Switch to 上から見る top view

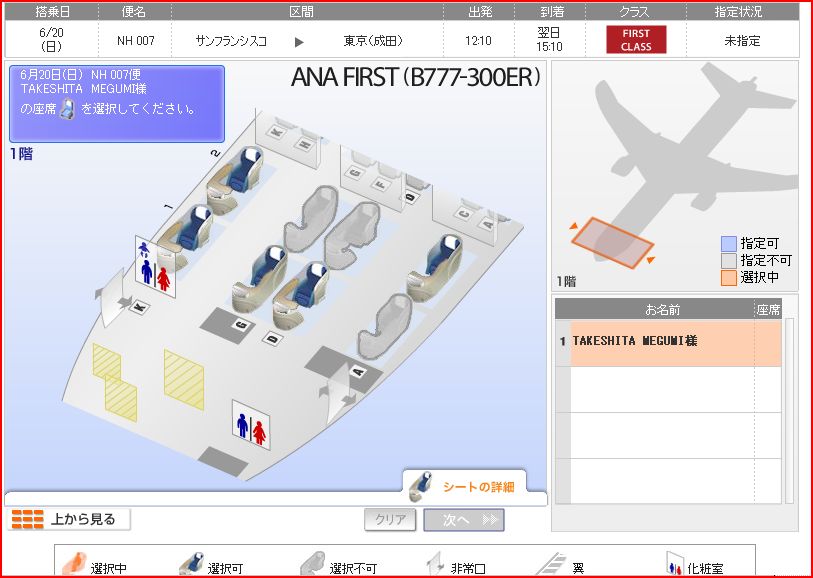tap(69, 519)
